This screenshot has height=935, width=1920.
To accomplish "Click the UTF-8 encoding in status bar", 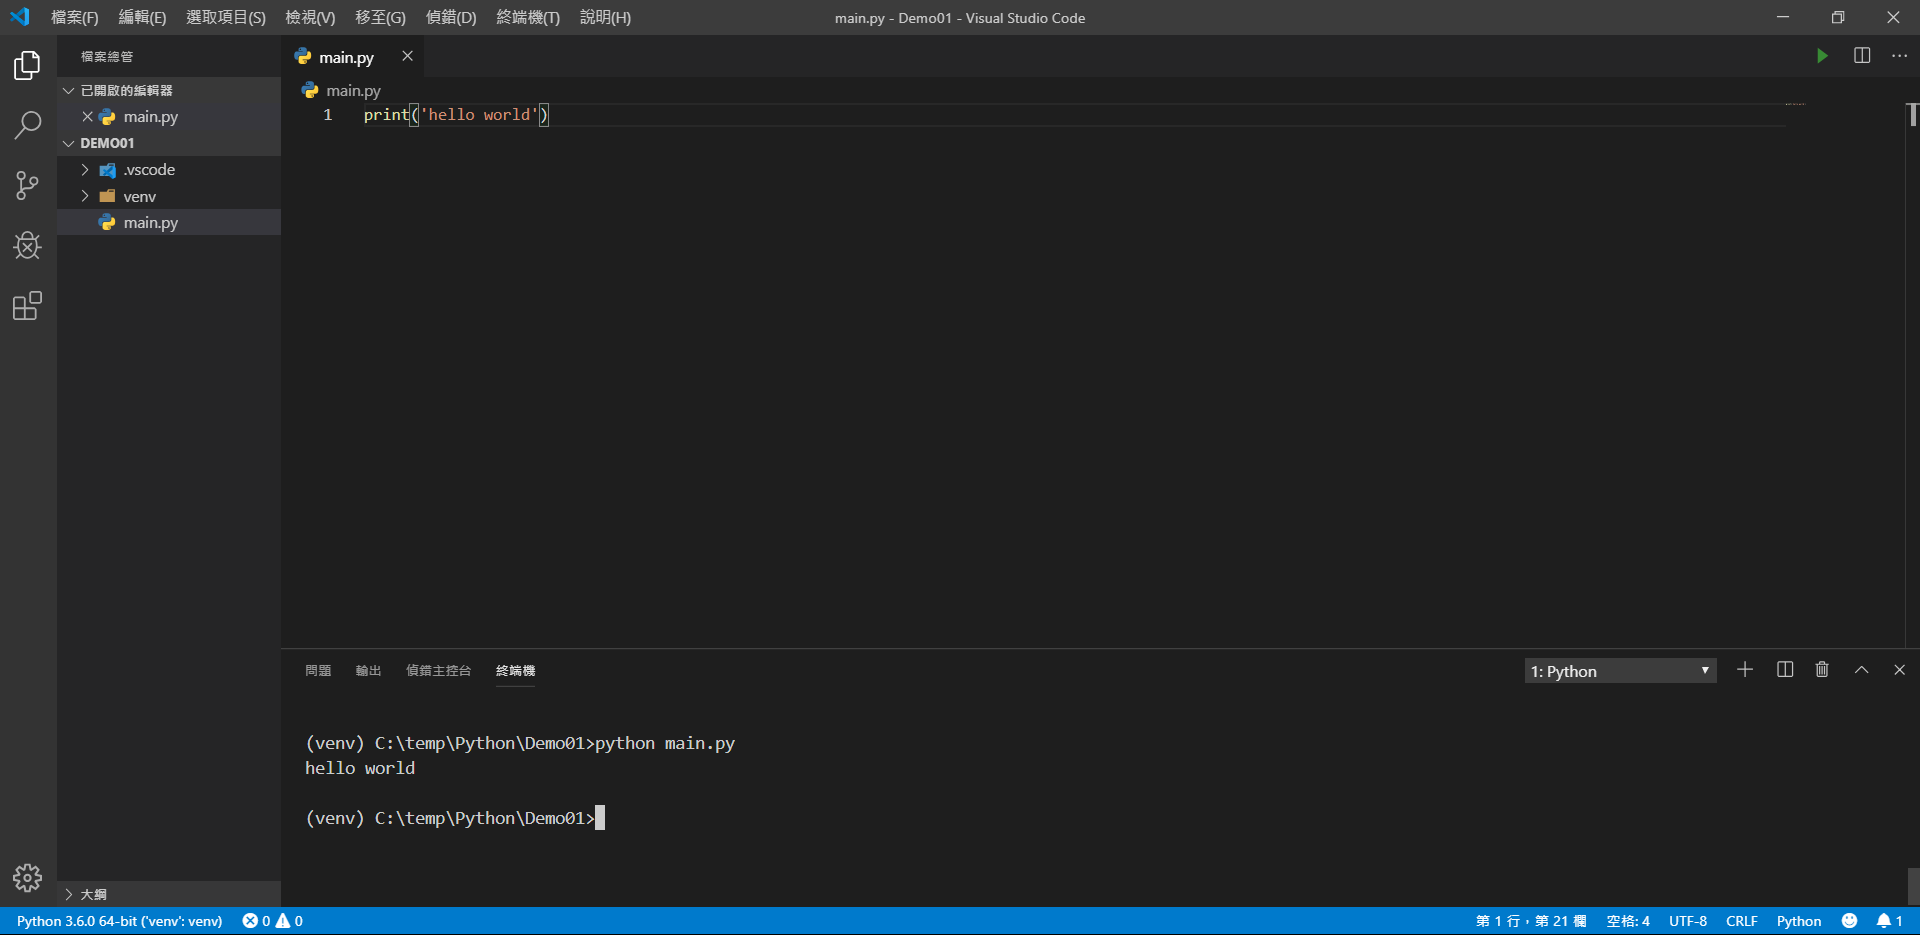I will (1687, 921).
